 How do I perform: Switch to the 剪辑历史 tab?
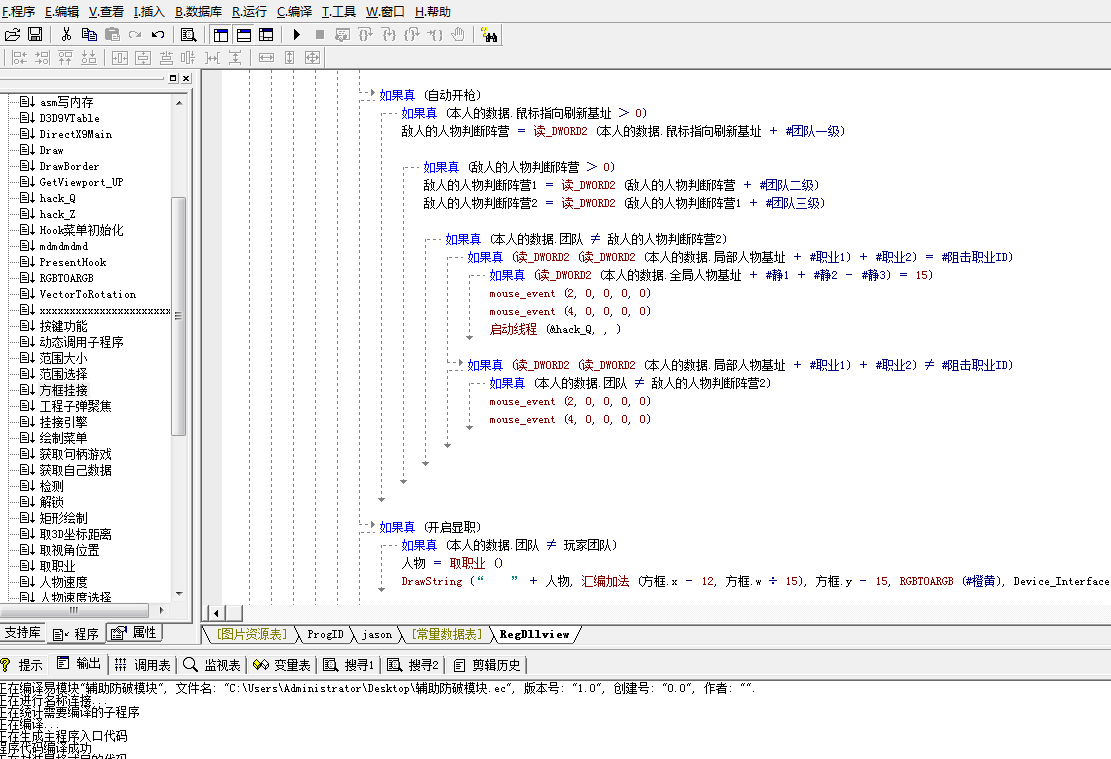487,665
